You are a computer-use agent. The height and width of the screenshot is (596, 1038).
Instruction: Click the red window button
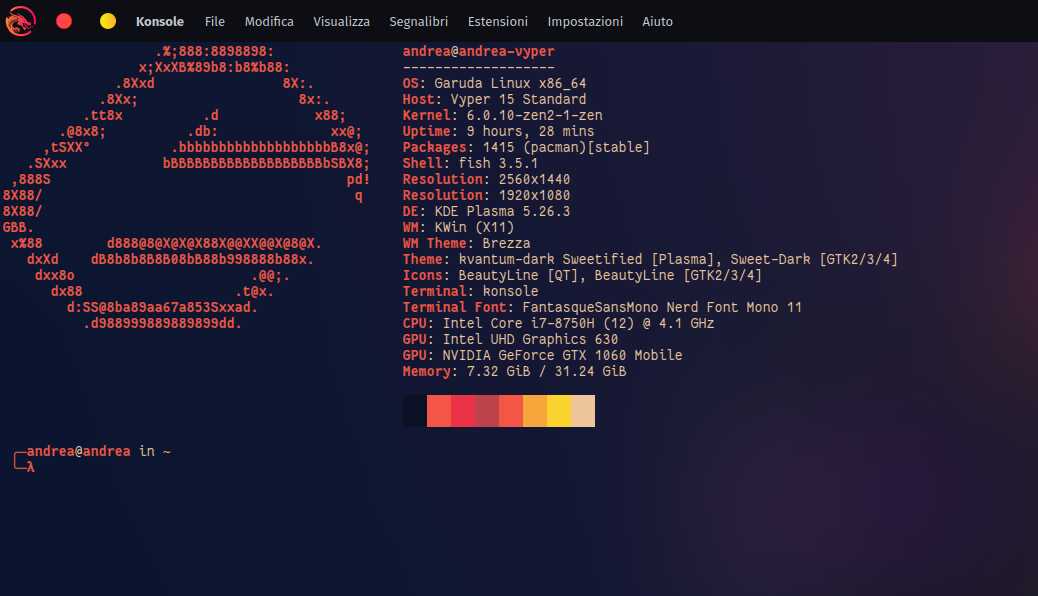tap(64, 21)
